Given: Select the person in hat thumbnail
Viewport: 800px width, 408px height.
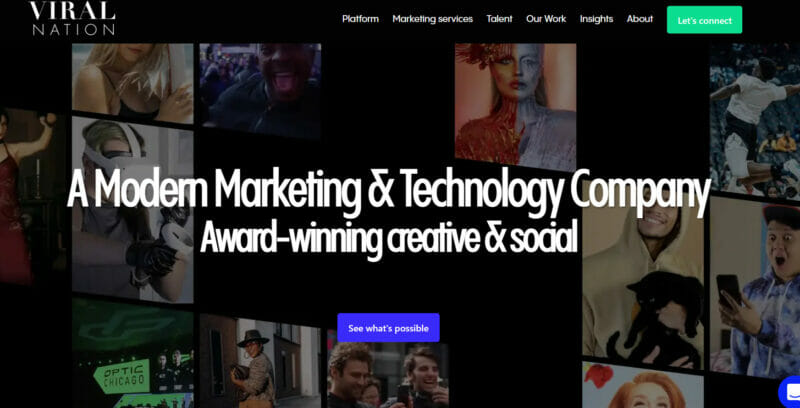Looking at the screenshot, I should click(260, 362).
